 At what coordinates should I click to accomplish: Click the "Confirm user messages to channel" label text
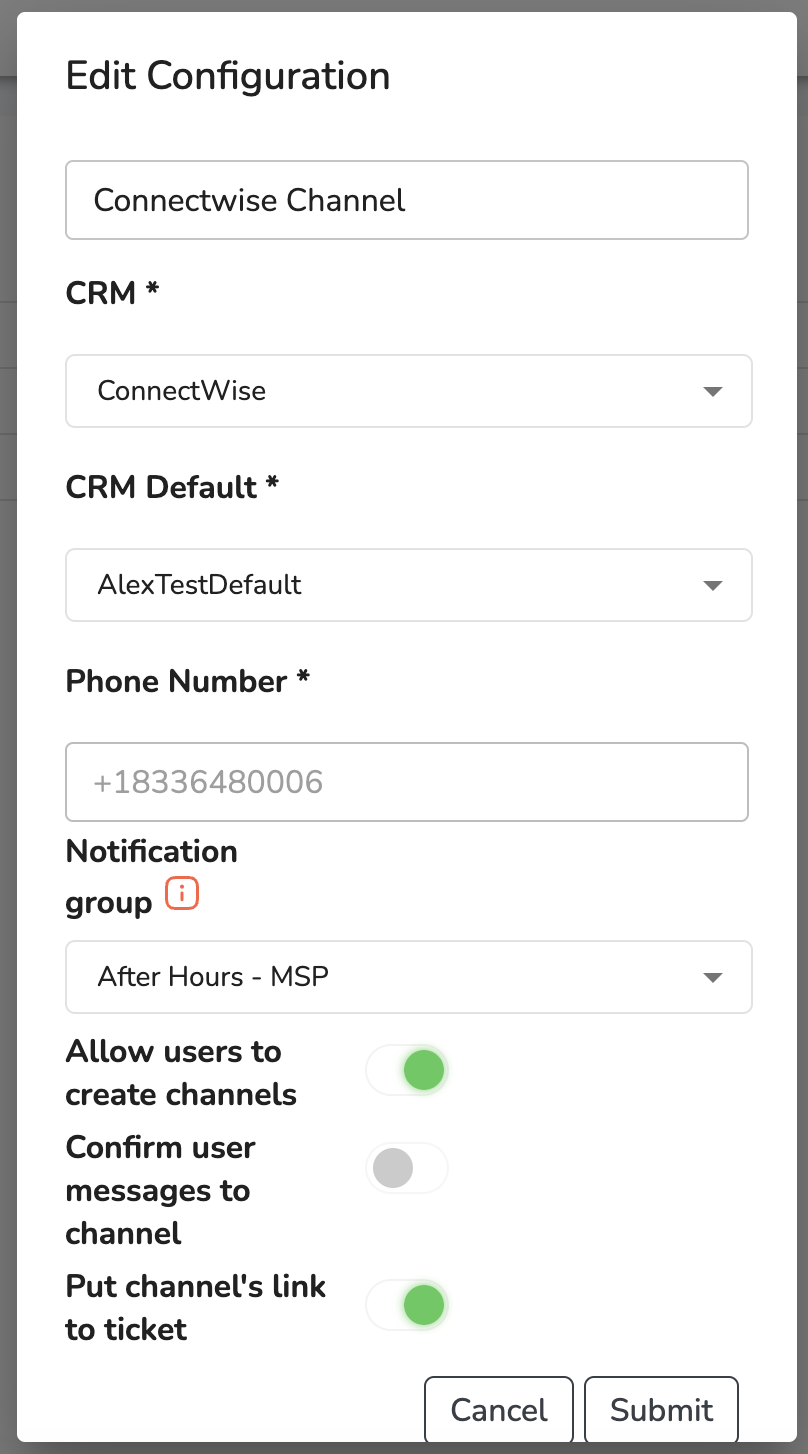[160, 1190]
